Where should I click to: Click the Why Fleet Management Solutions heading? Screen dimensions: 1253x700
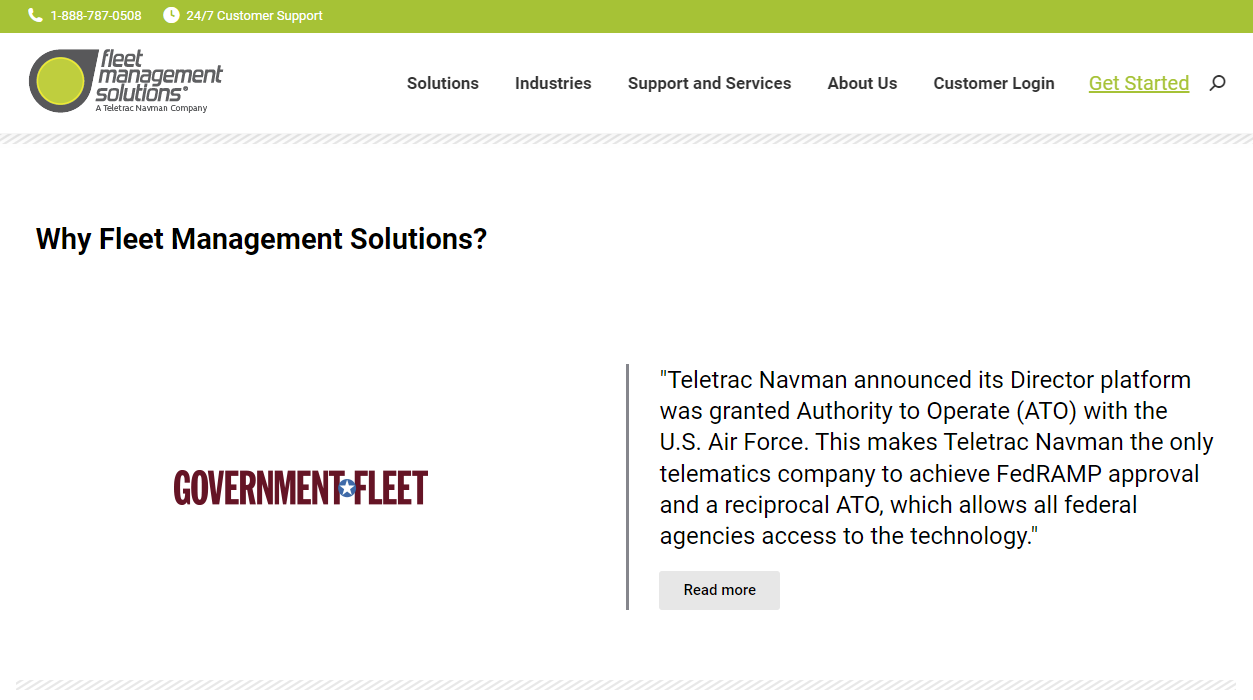click(261, 239)
